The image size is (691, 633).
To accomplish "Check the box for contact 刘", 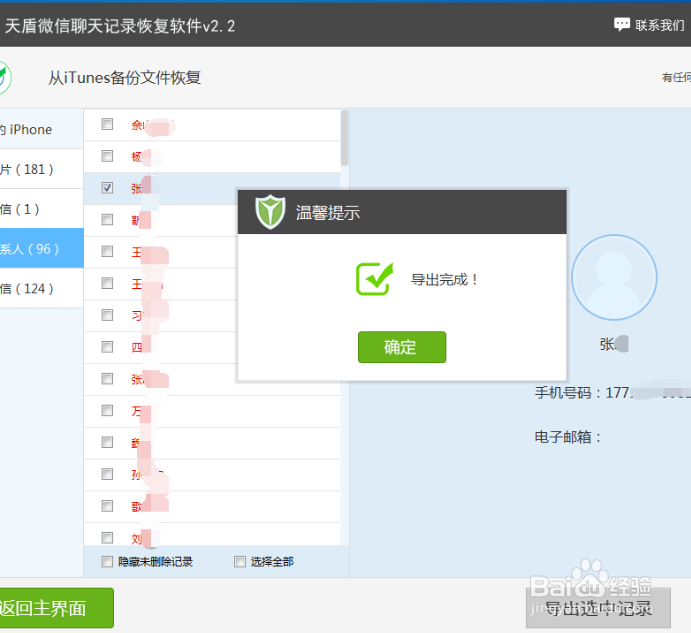I will (x=107, y=538).
